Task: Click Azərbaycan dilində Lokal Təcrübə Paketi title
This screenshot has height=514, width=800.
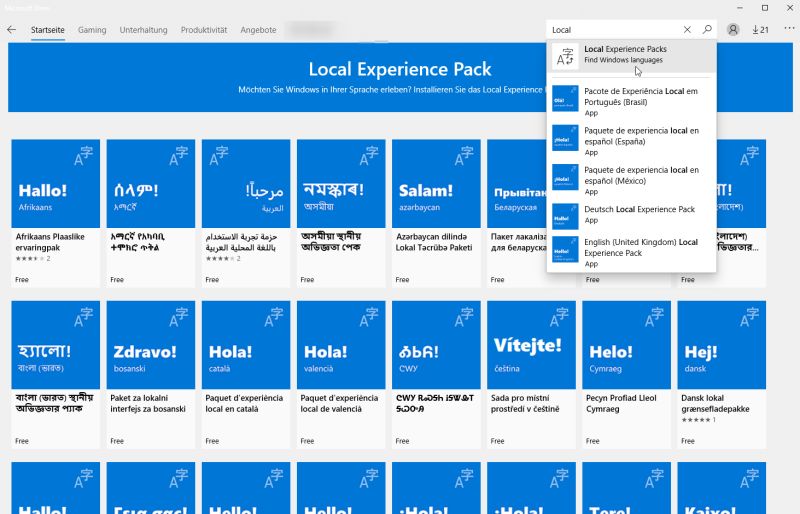Action: point(434,242)
